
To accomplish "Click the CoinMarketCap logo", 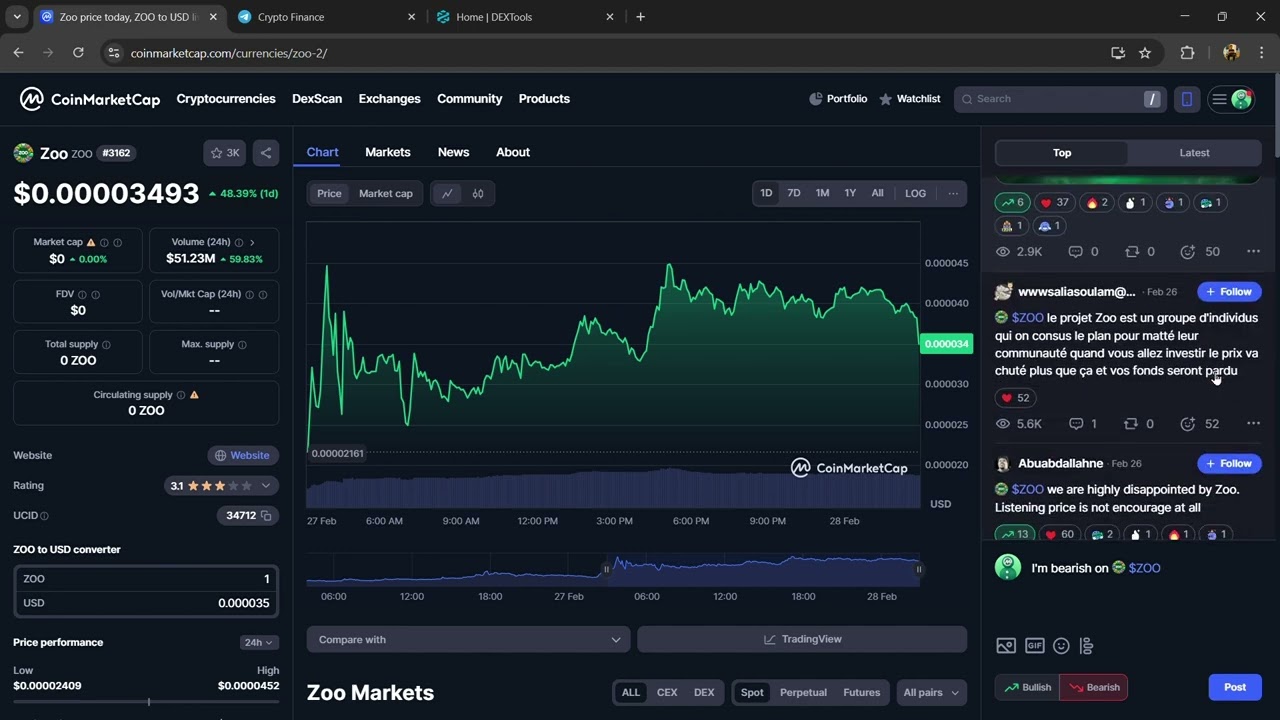I will pyautogui.click(x=90, y=99).
